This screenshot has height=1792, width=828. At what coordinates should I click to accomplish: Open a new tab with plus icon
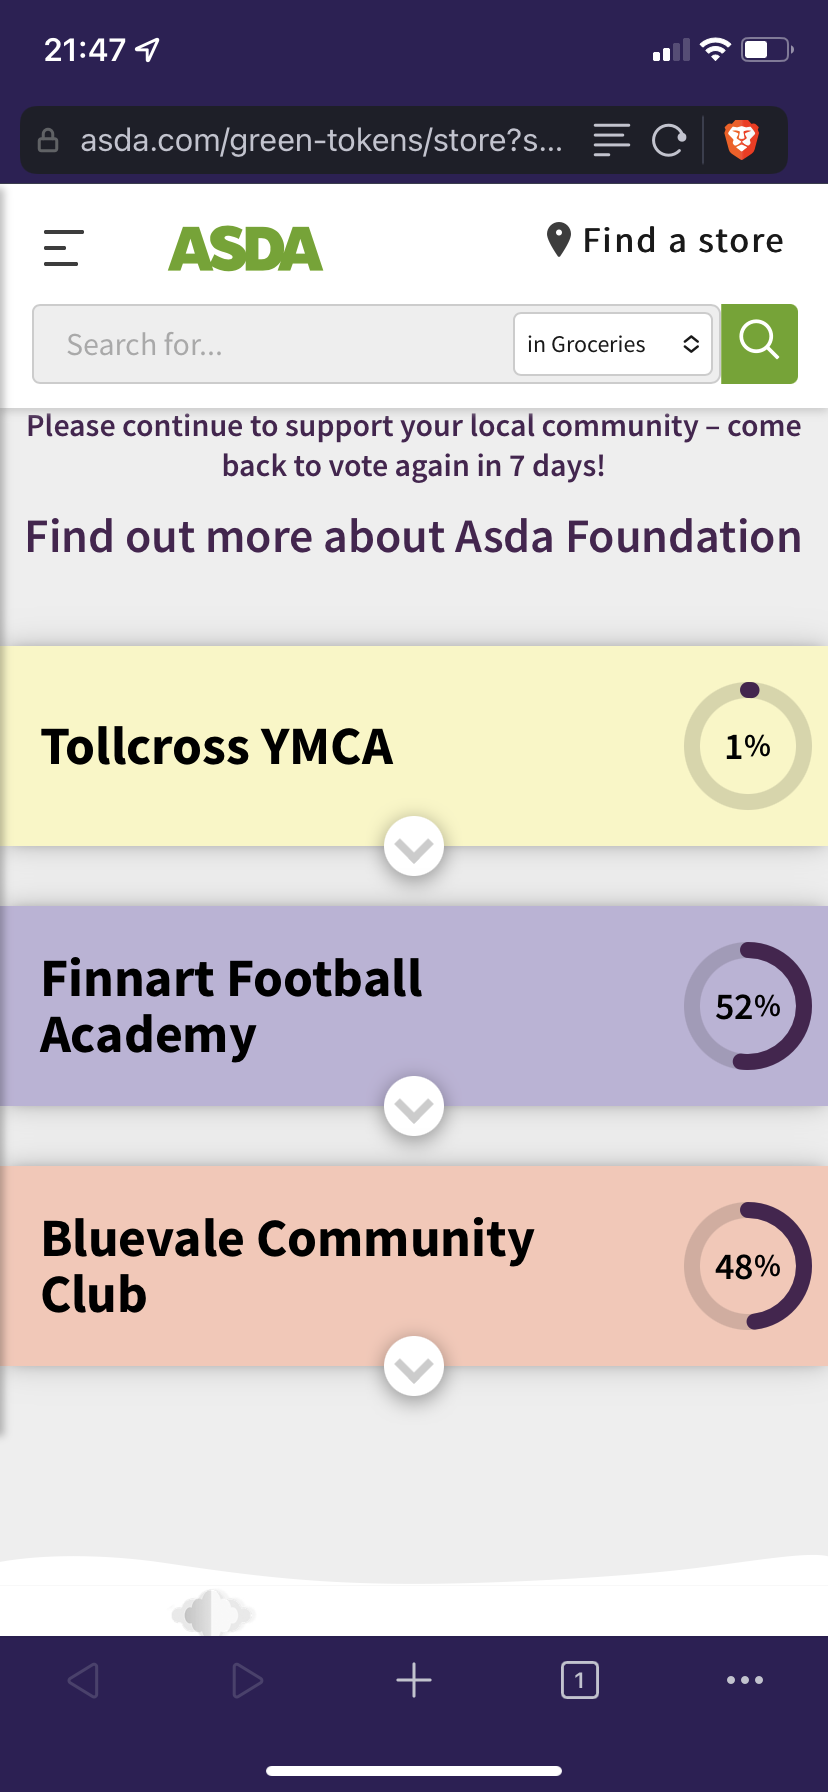(414, 1680)
